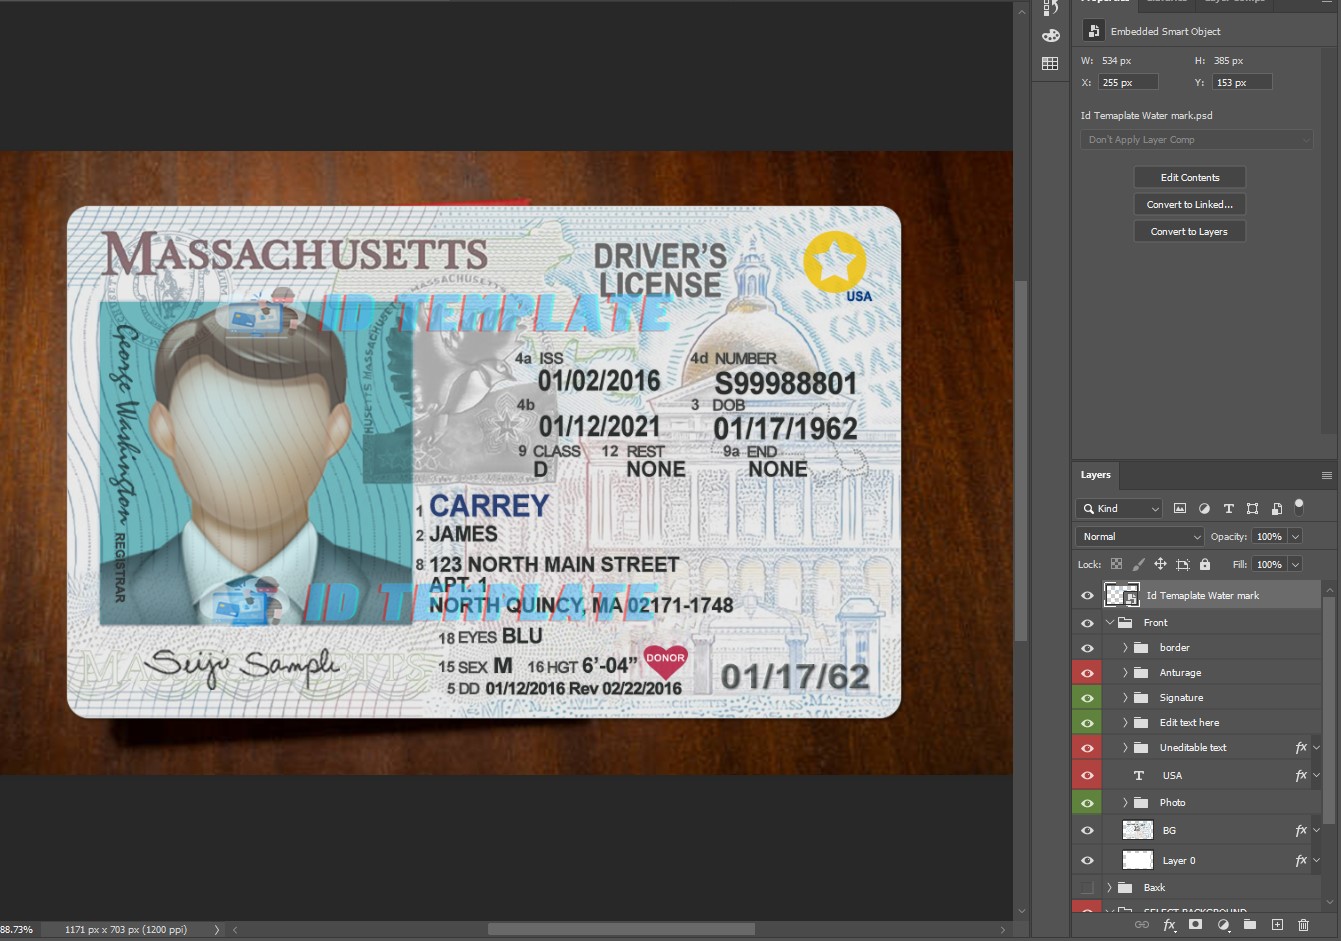Image resolution: width=1341 pixels, height=941 pixels.
Task: Click the X position input field
Action: point(1128,83)
